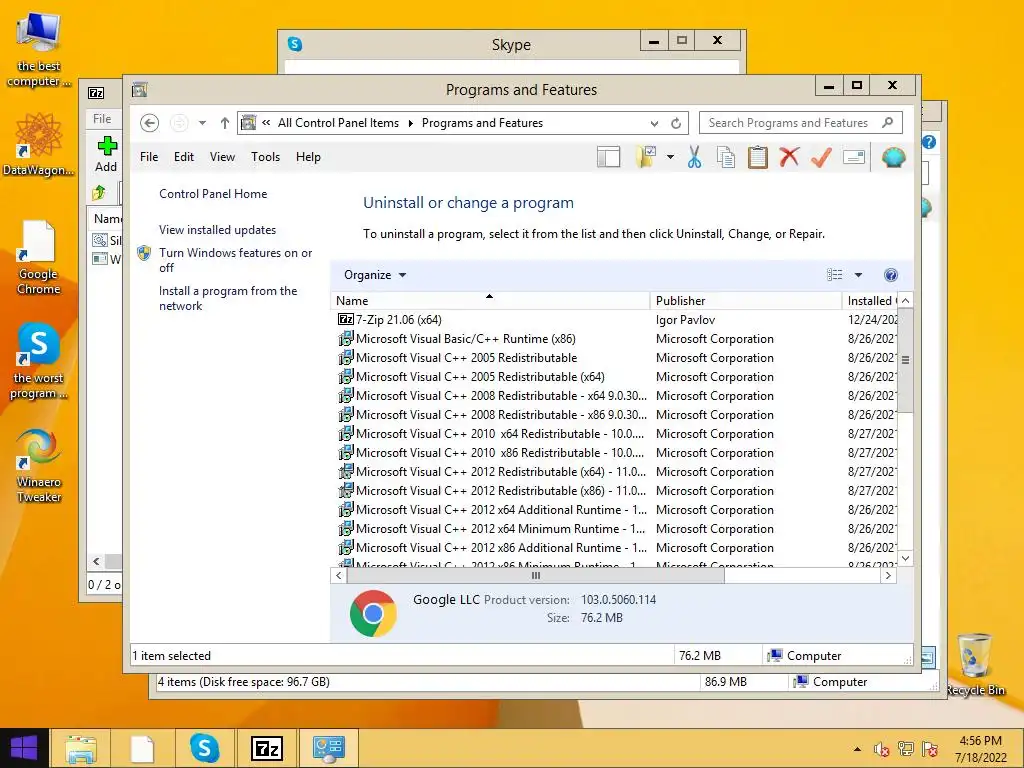Click the Windows Start button

(x=24, y=748)
